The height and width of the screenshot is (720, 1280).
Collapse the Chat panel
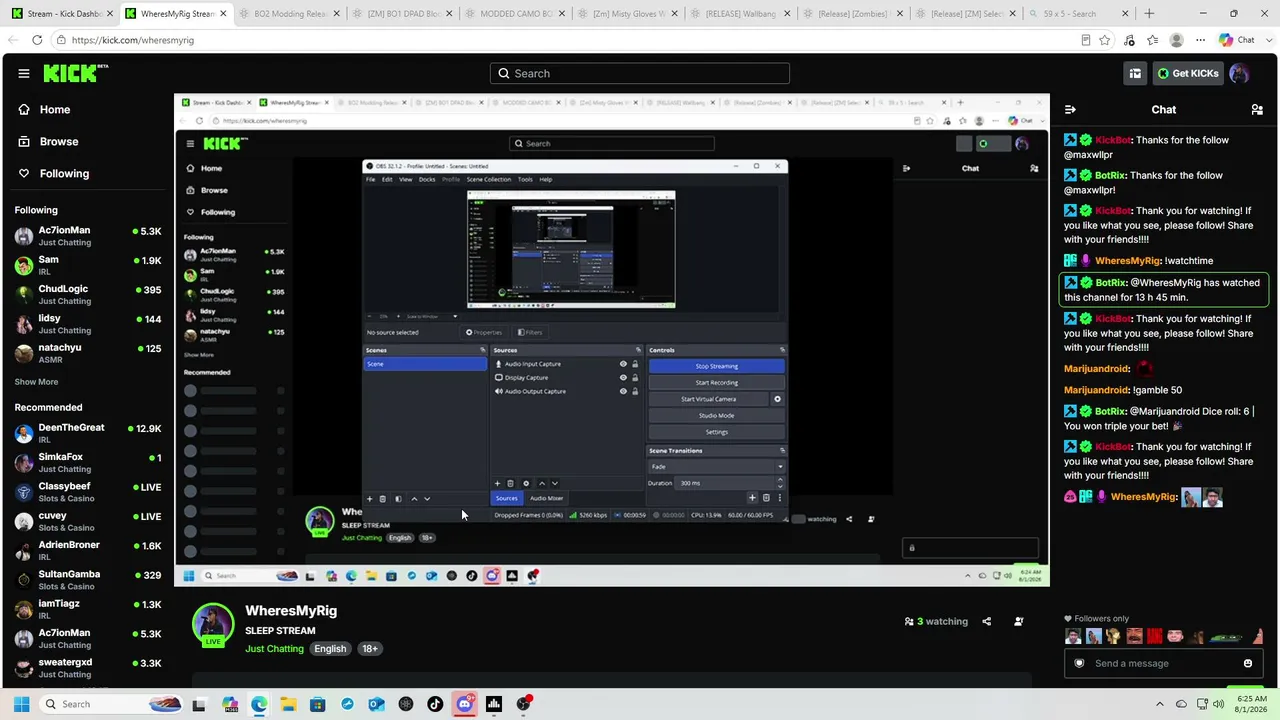click(x=1070, y=110)
